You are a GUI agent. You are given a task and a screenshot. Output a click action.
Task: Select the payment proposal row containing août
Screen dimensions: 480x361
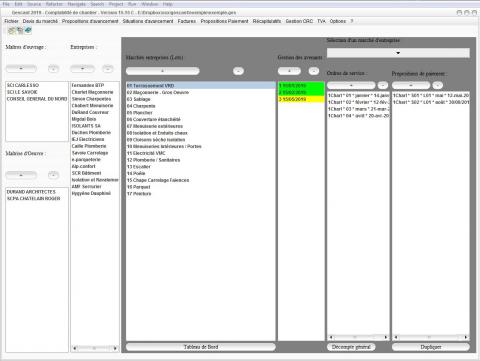431,102
